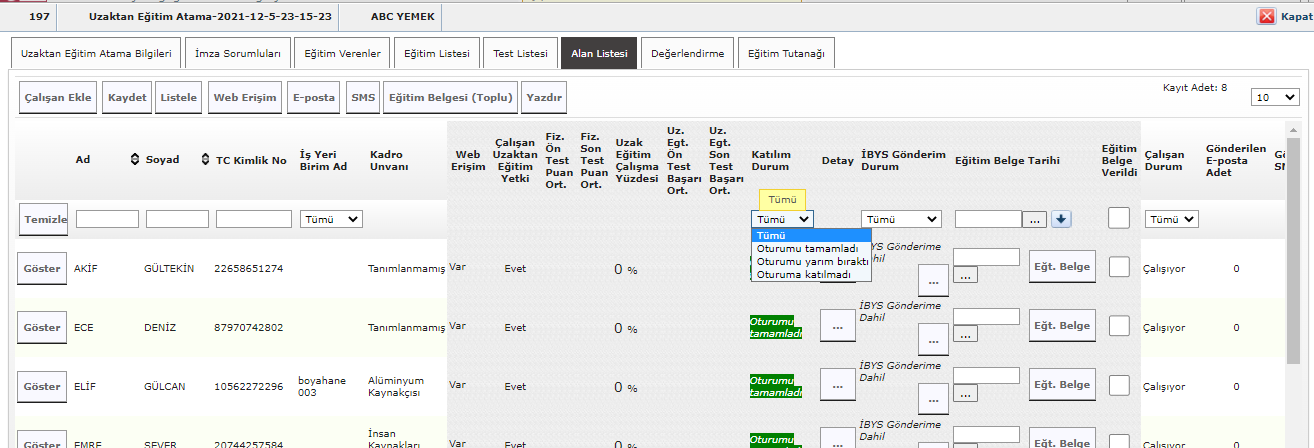Click the blue down-arrow icon in filter row
The image size is (1314, 448).
click(x=1061, y=219)
